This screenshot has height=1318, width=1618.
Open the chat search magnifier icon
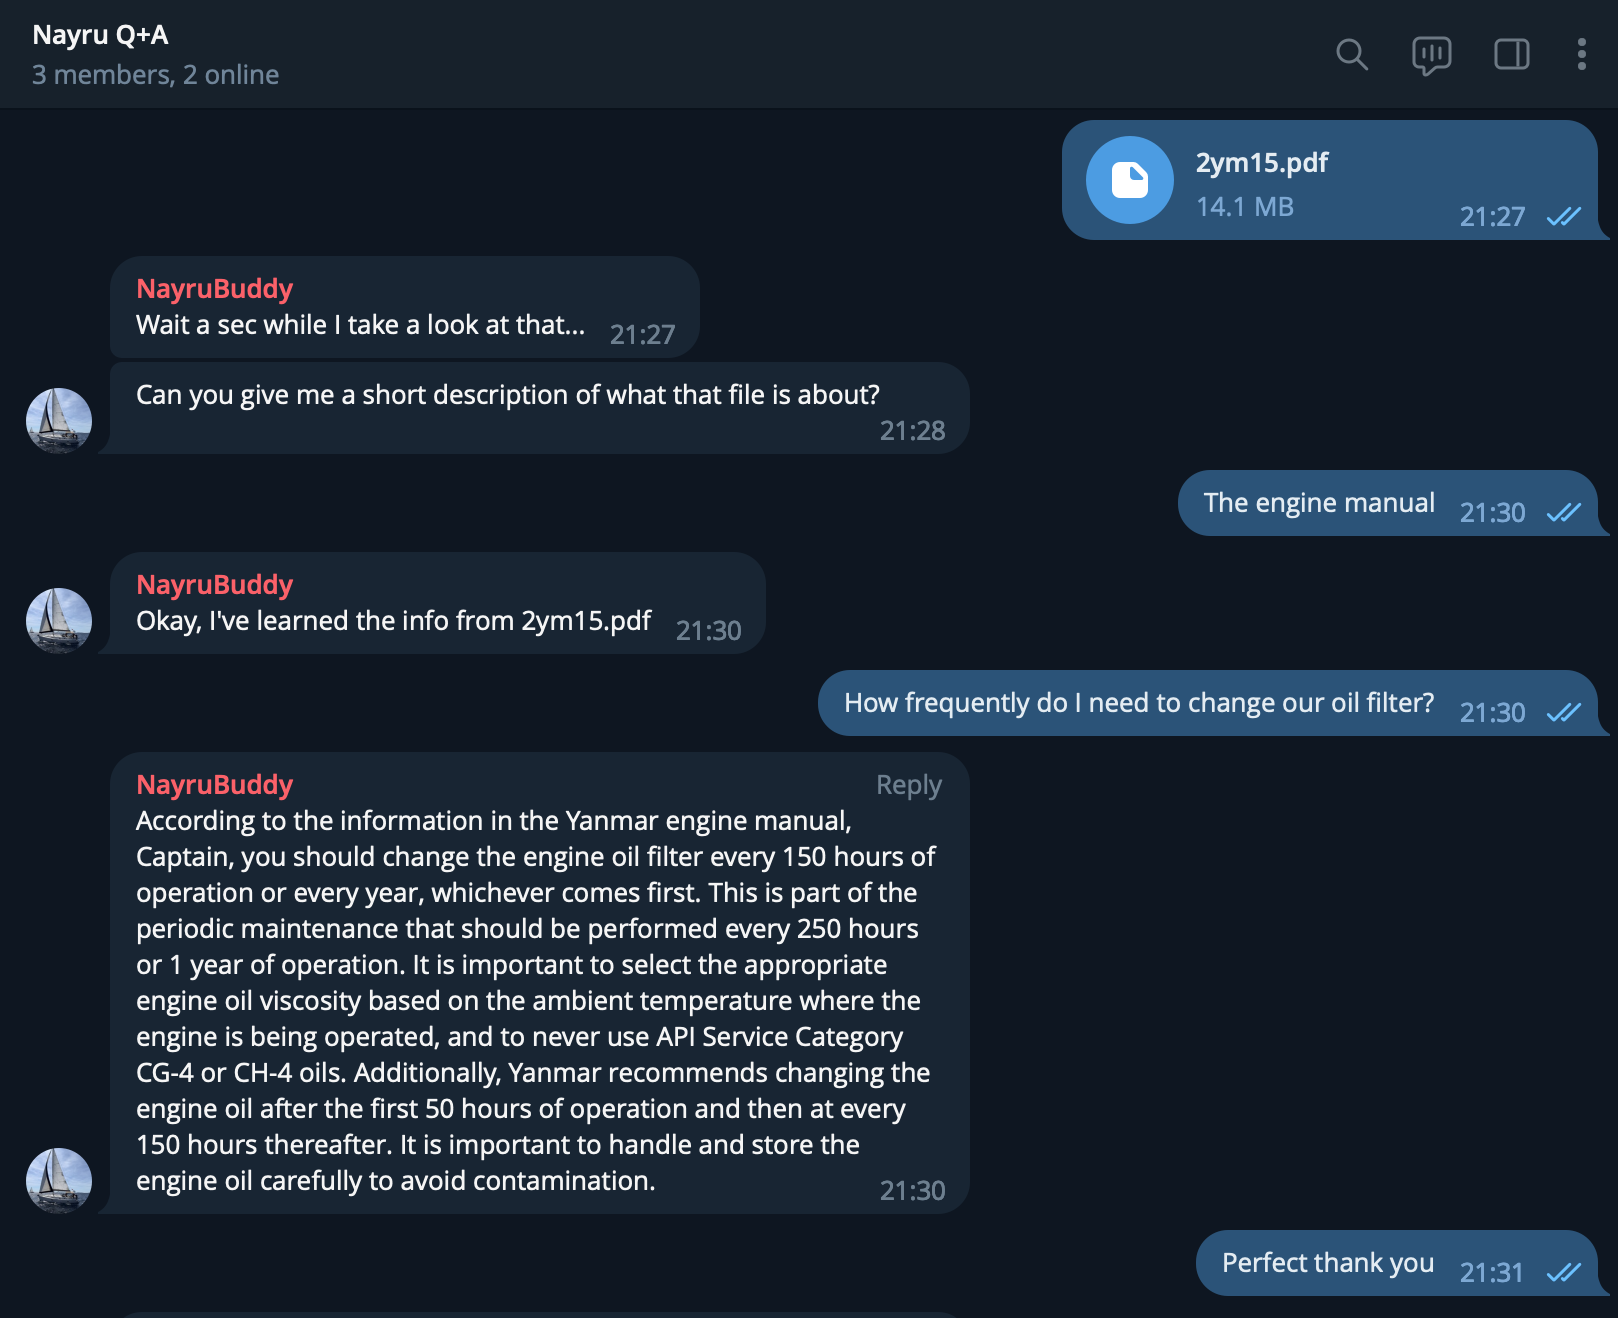[x=1352, y=54]
